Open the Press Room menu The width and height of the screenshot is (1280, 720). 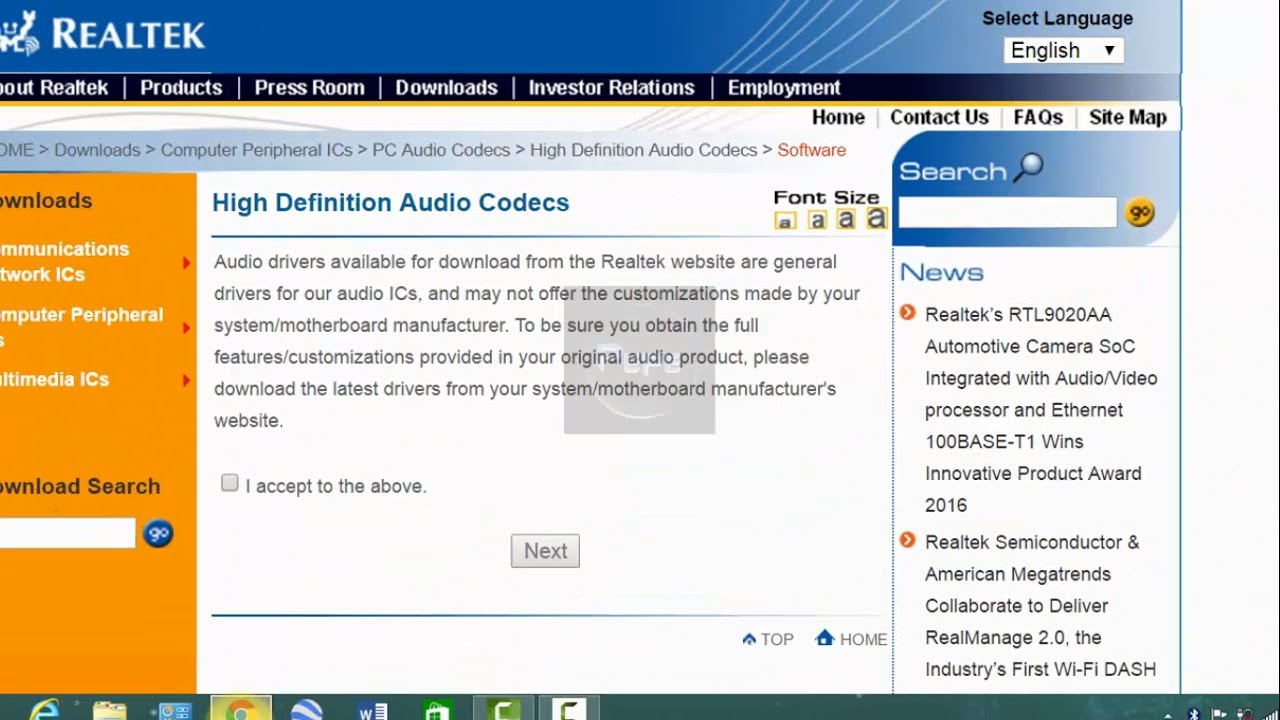(309, 88)
